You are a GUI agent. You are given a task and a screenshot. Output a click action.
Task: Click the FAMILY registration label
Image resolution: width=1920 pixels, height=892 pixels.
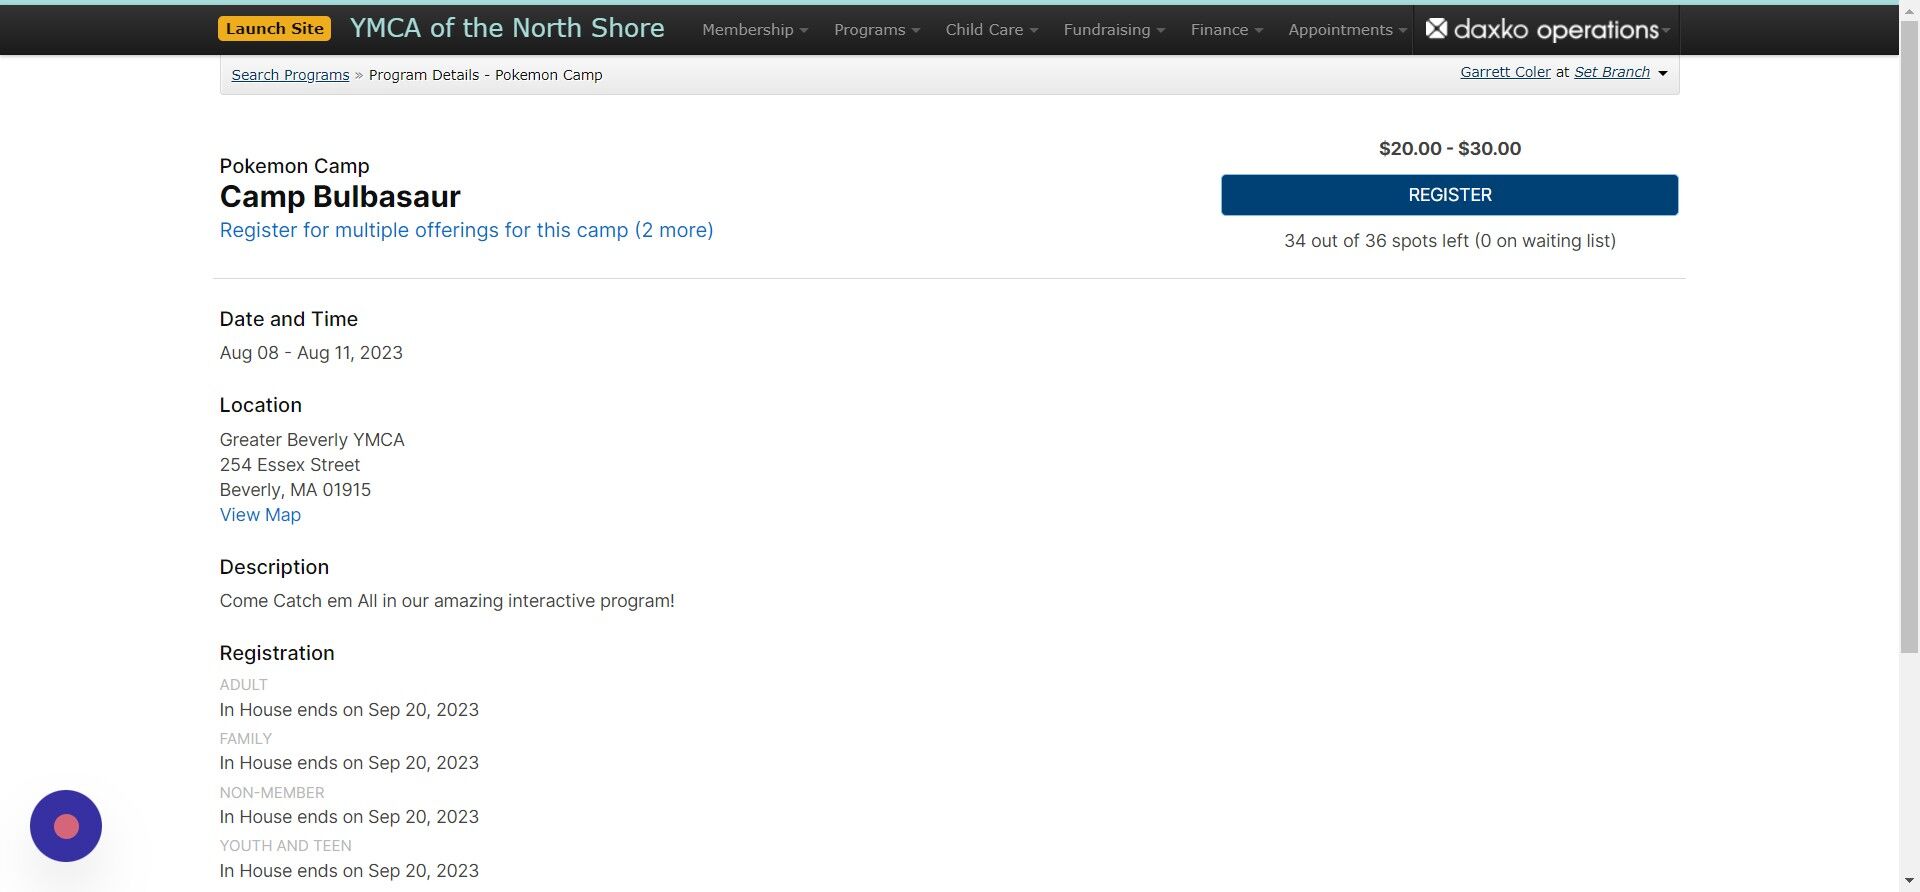coord(246,739)
